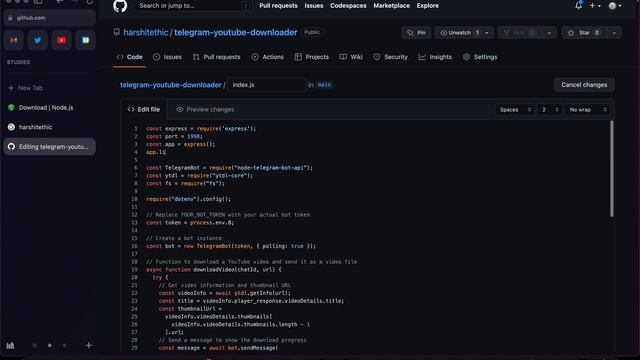Switch to harshitethic sidebar tab

coord(49,127)
